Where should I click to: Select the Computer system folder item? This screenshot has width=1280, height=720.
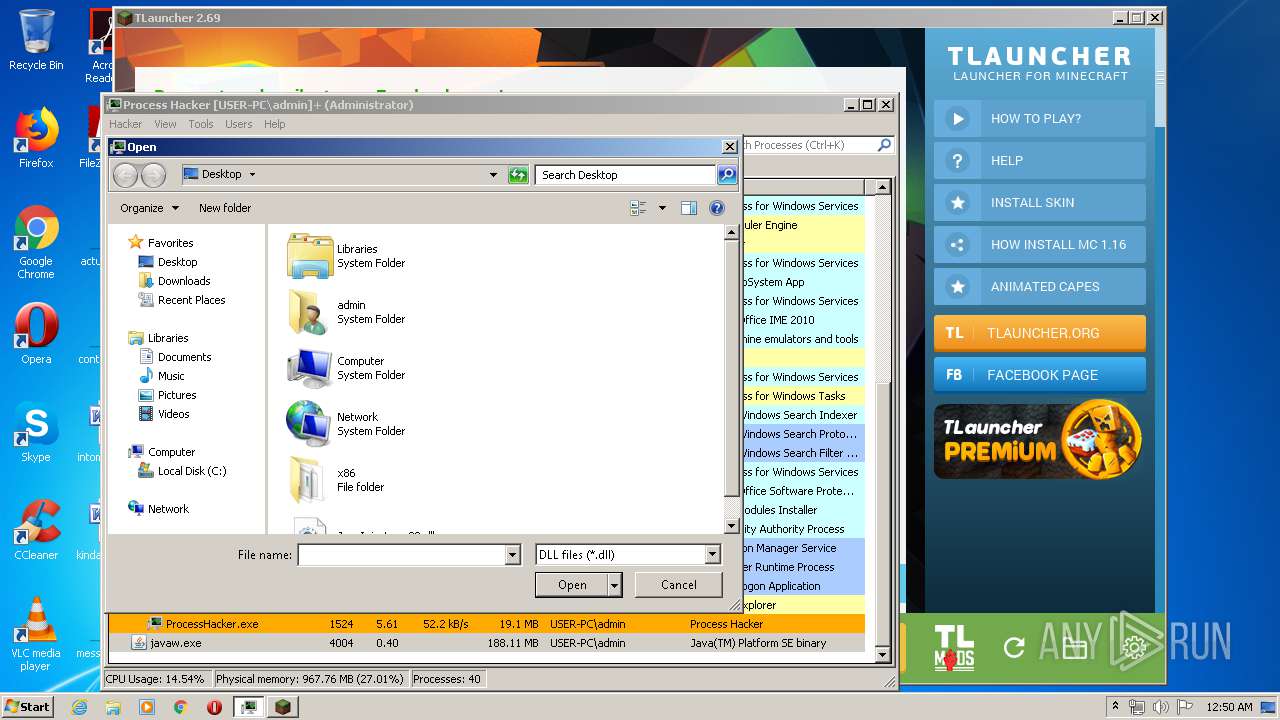coord(346,368)
